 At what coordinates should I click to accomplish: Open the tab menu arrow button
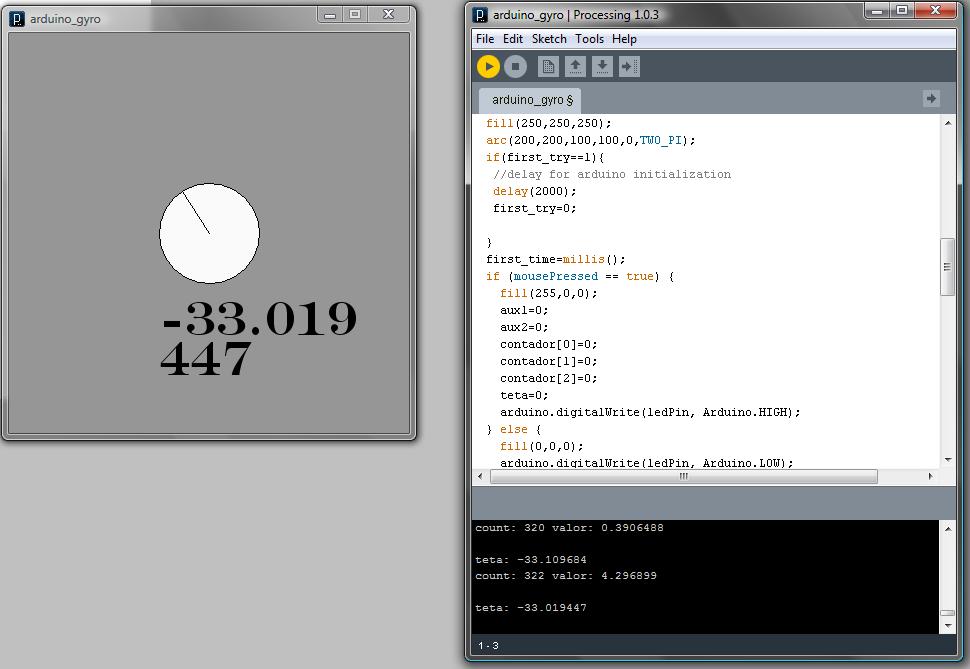(x=931, y=98)
